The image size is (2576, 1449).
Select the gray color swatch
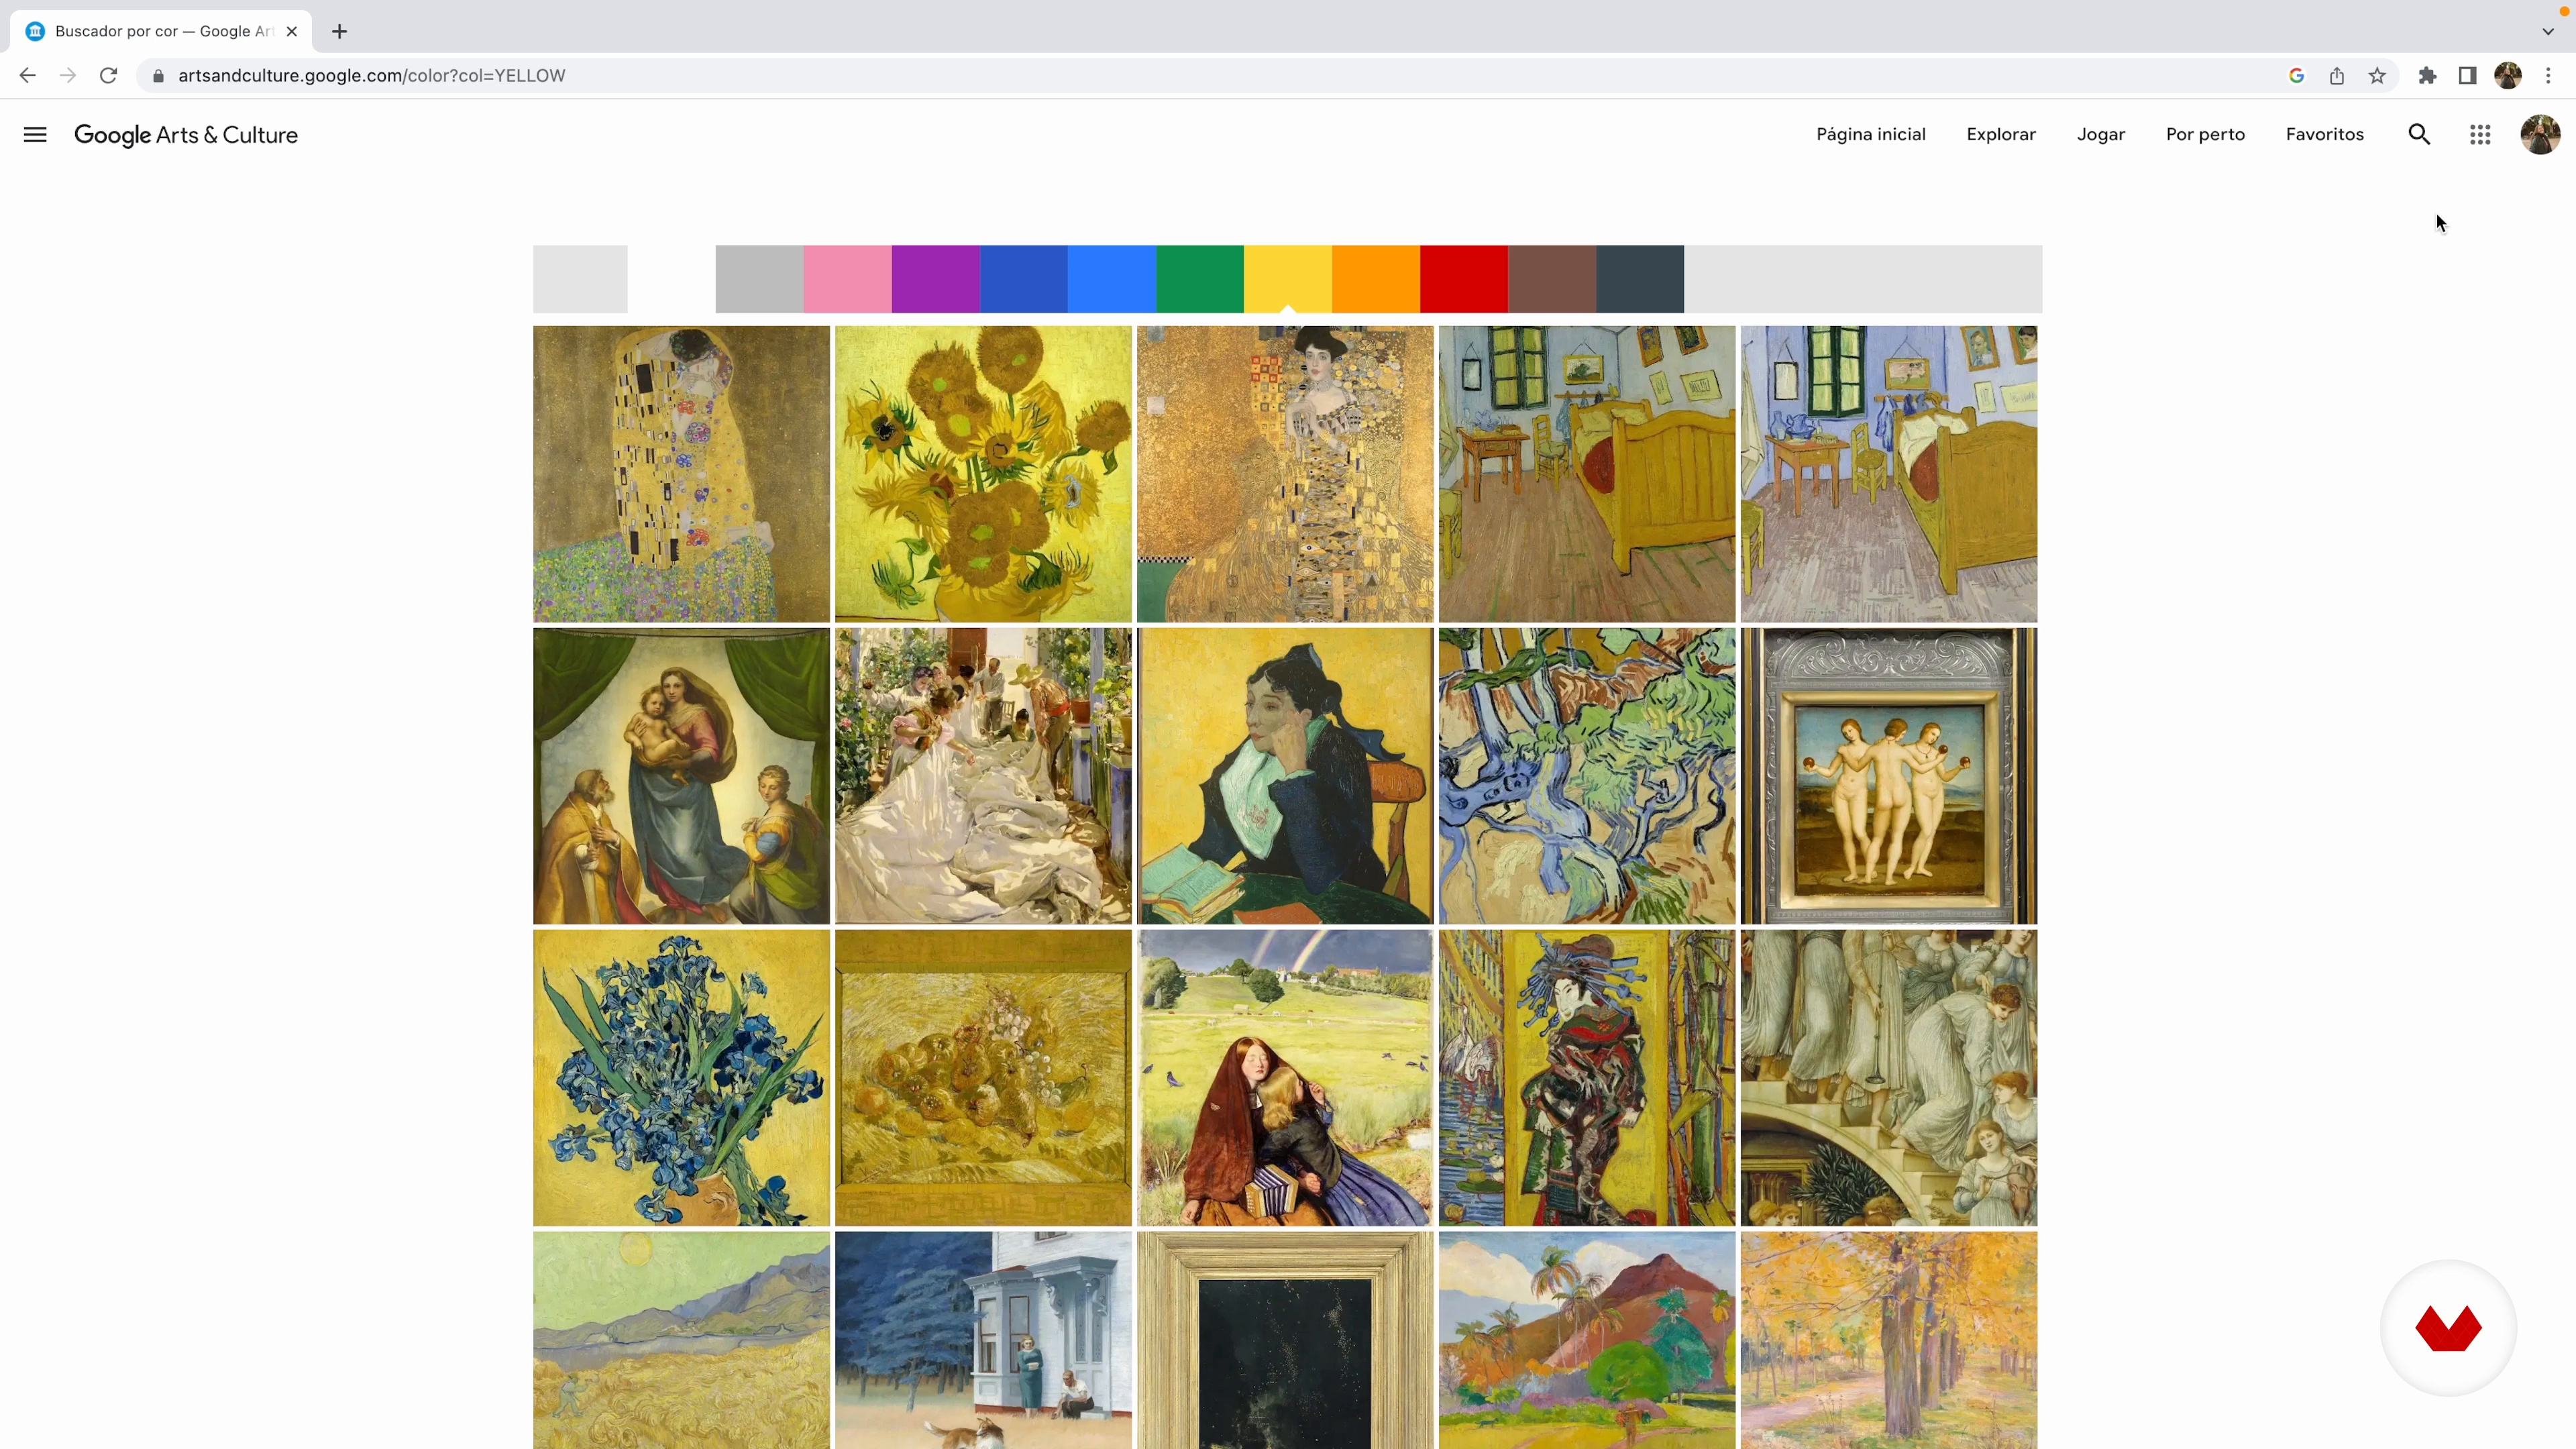(760, 279)
